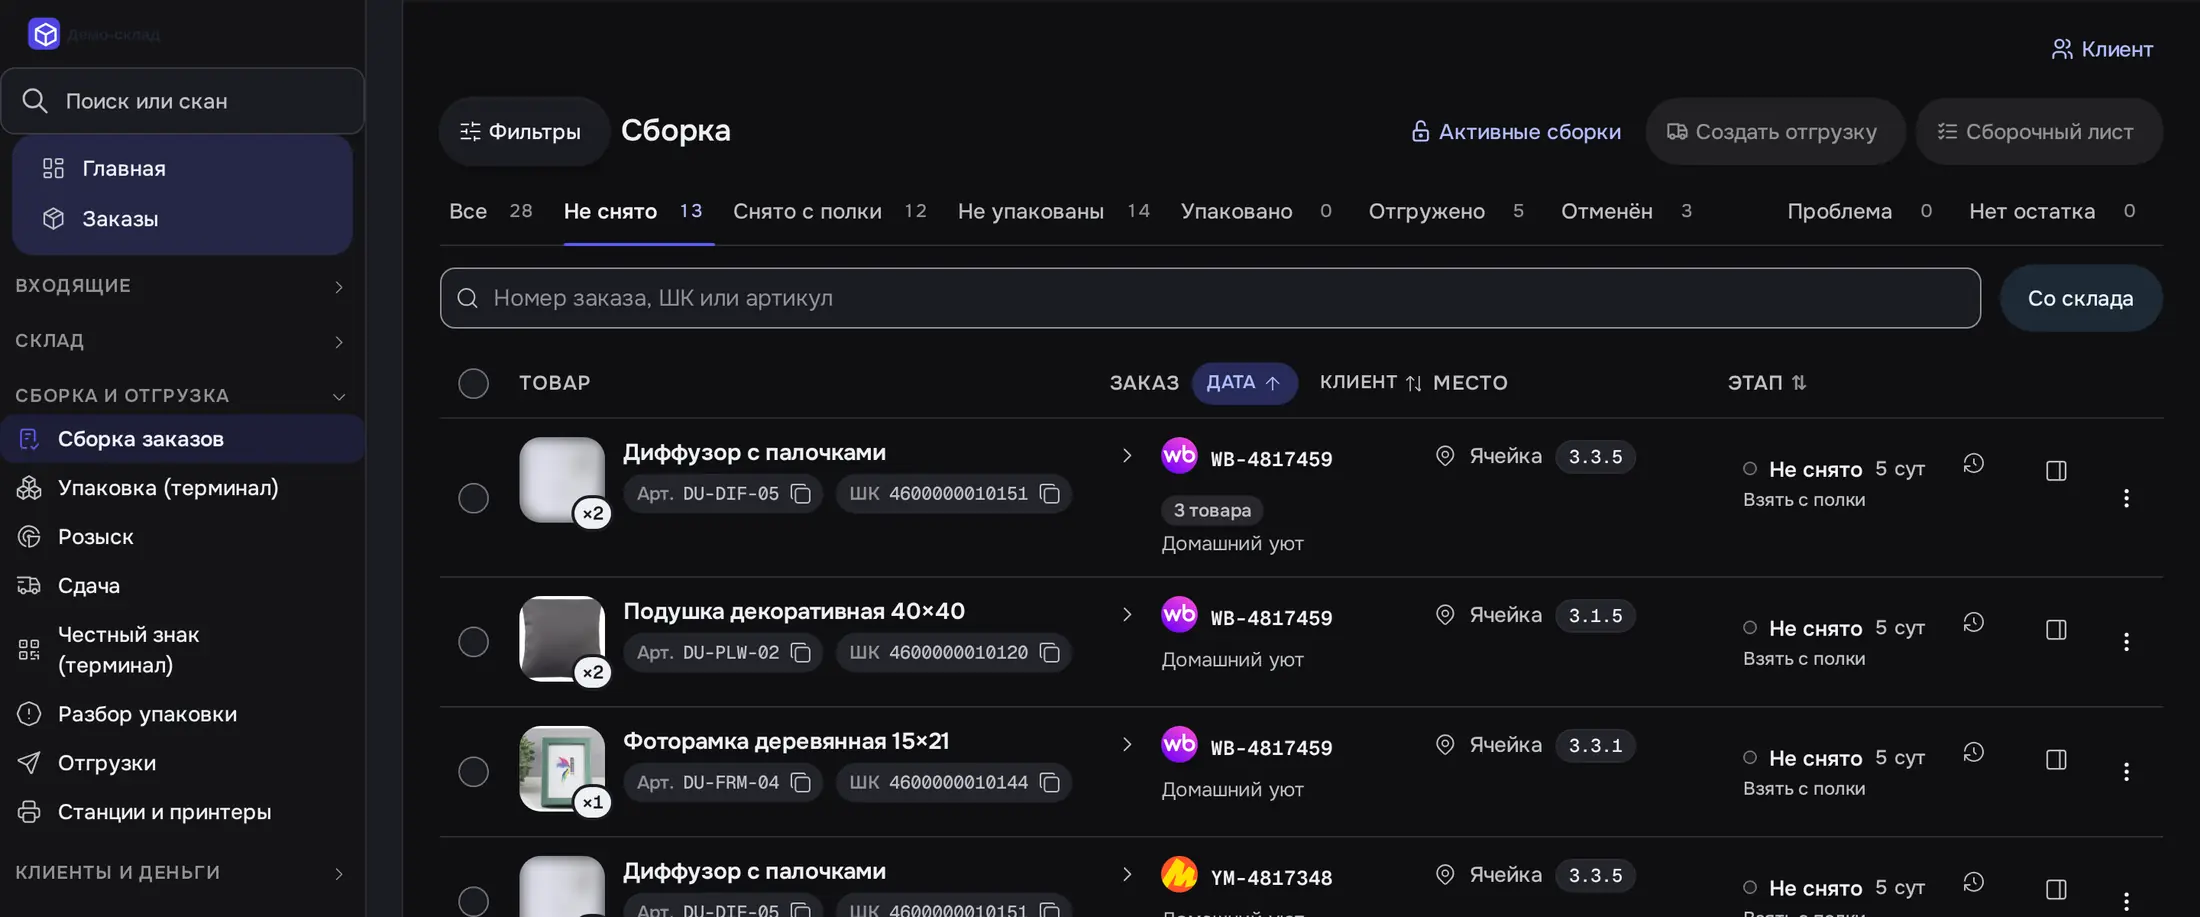Click location pin for cell 3.1.5

(x=1445, y=615)
